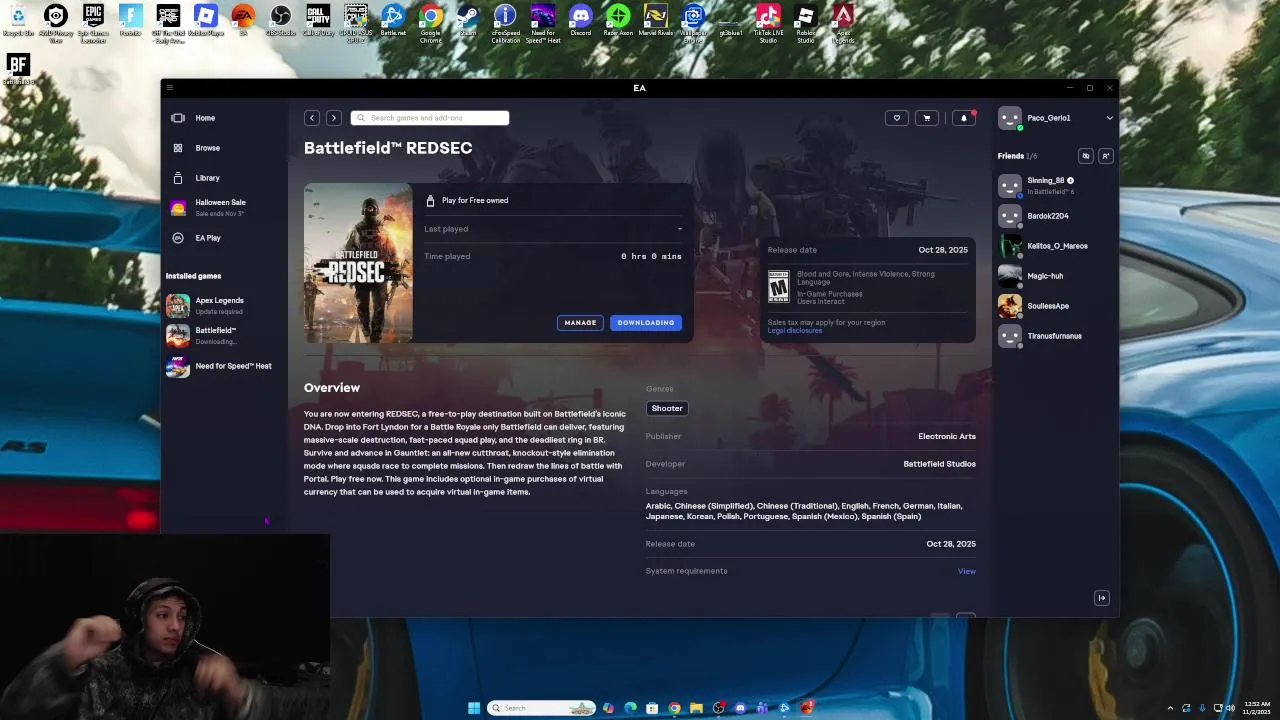
Task: Focus the Search games and add-ons field
Action: pyautogui.click(x=430, y=118)
